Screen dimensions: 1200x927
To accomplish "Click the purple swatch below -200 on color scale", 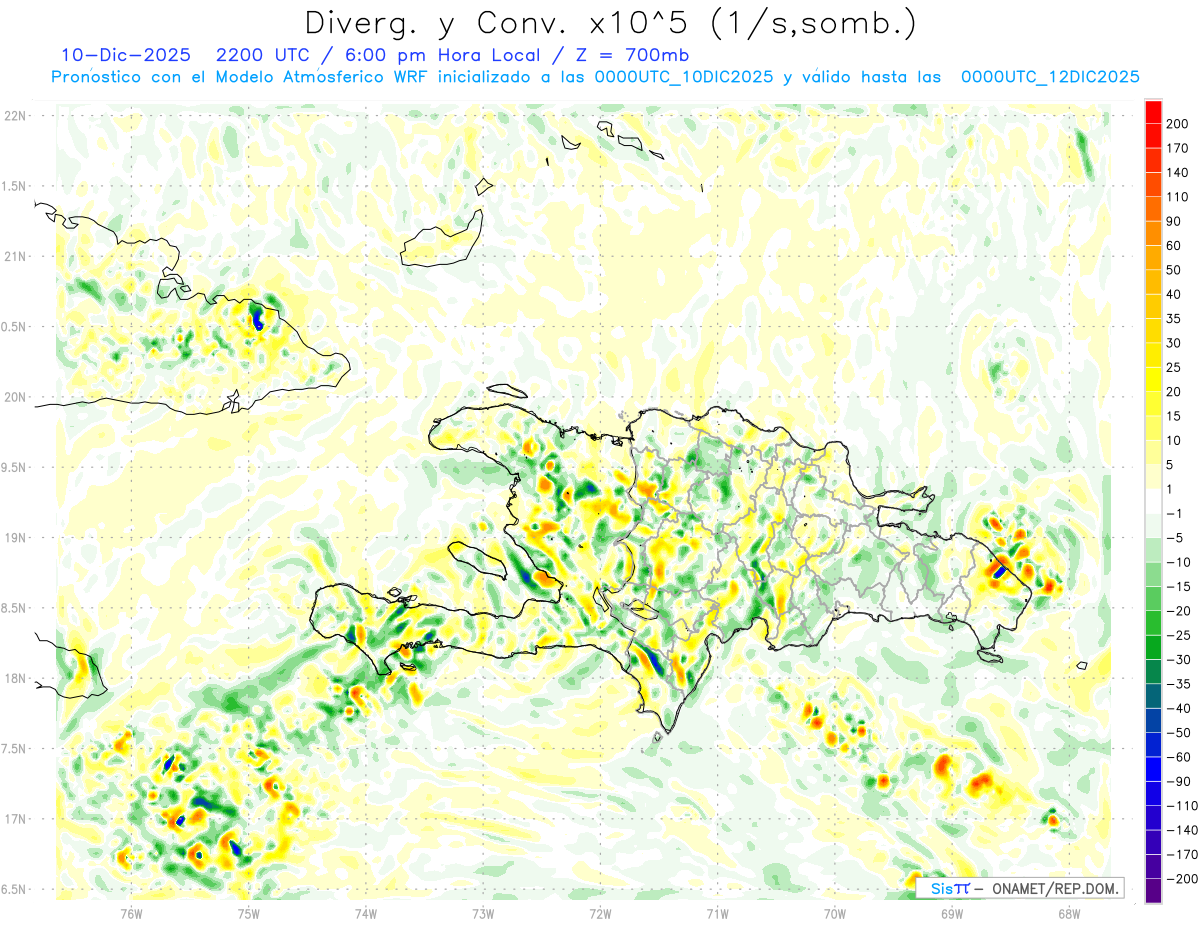I will click(1153, 891).
